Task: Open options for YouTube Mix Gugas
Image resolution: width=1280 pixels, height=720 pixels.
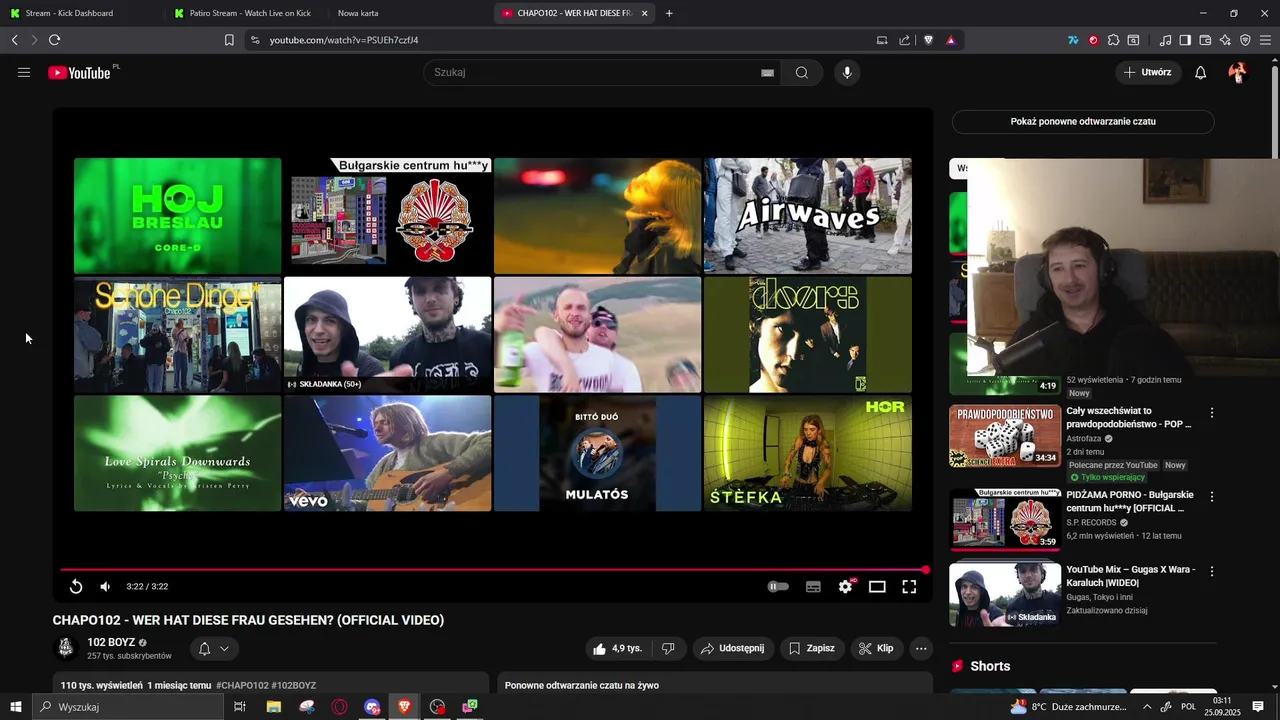Action: click(1211, 572)
